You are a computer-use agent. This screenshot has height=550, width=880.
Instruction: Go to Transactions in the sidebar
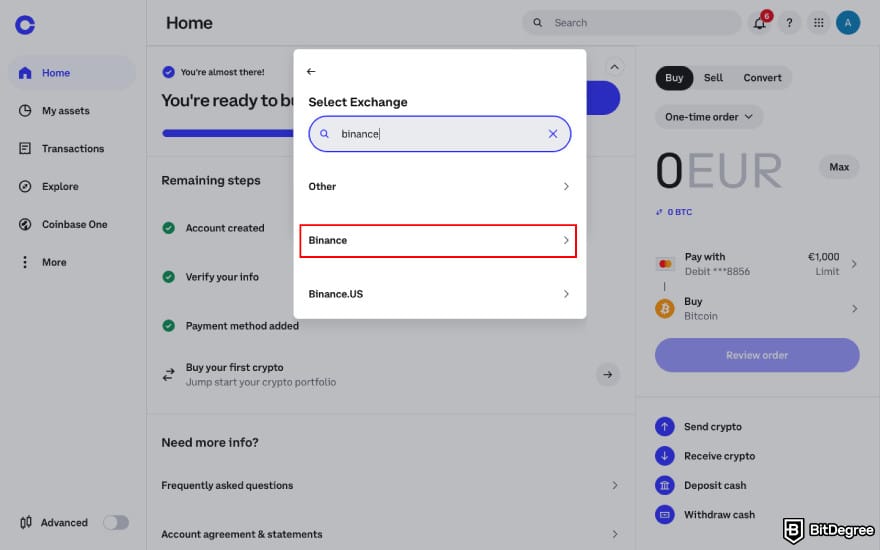tap(72, 148)
